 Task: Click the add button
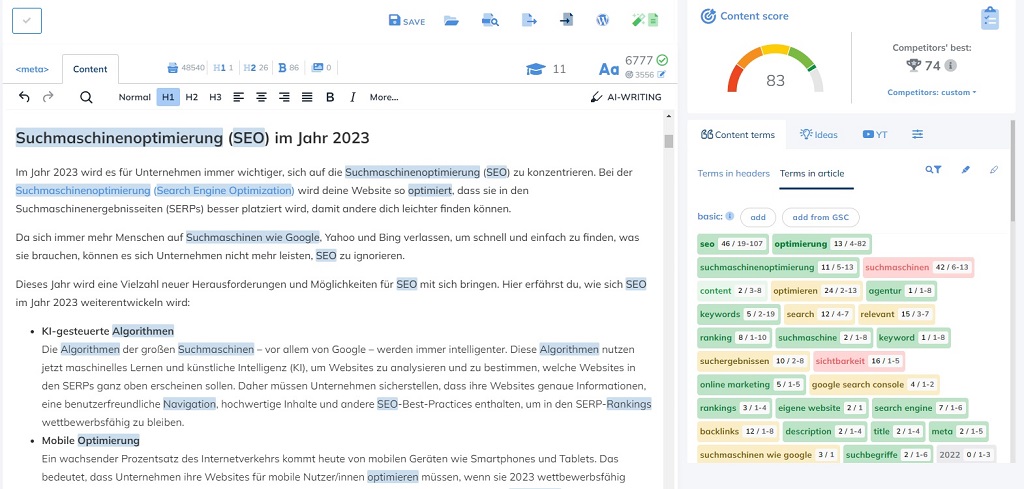[758, 217]
